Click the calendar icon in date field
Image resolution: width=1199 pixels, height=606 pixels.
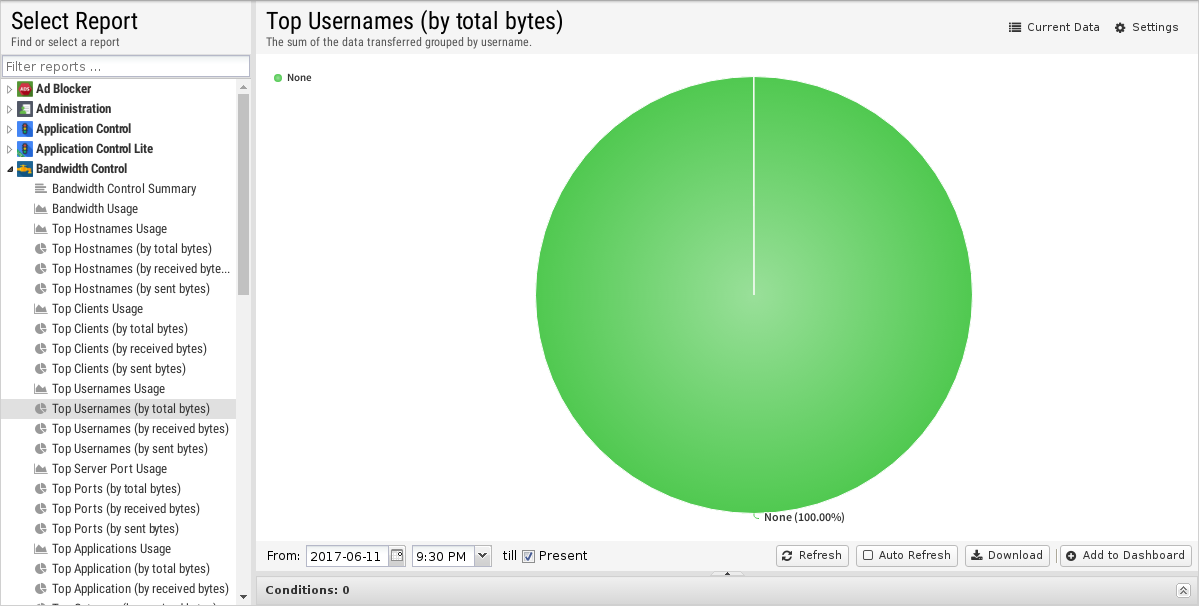(397, 556)
